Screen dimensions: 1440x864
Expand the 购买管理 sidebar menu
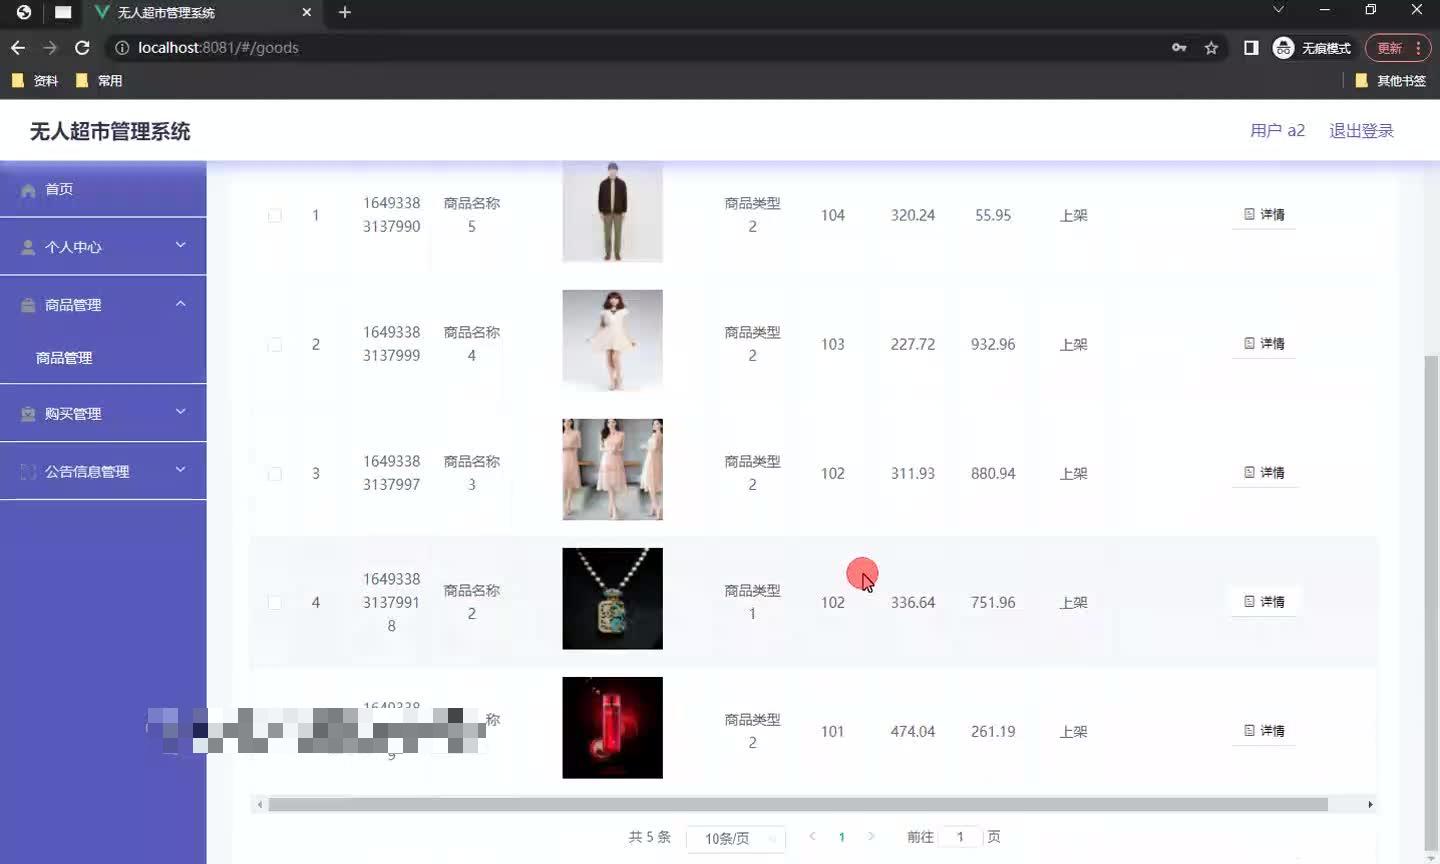(x=103, y=413)
